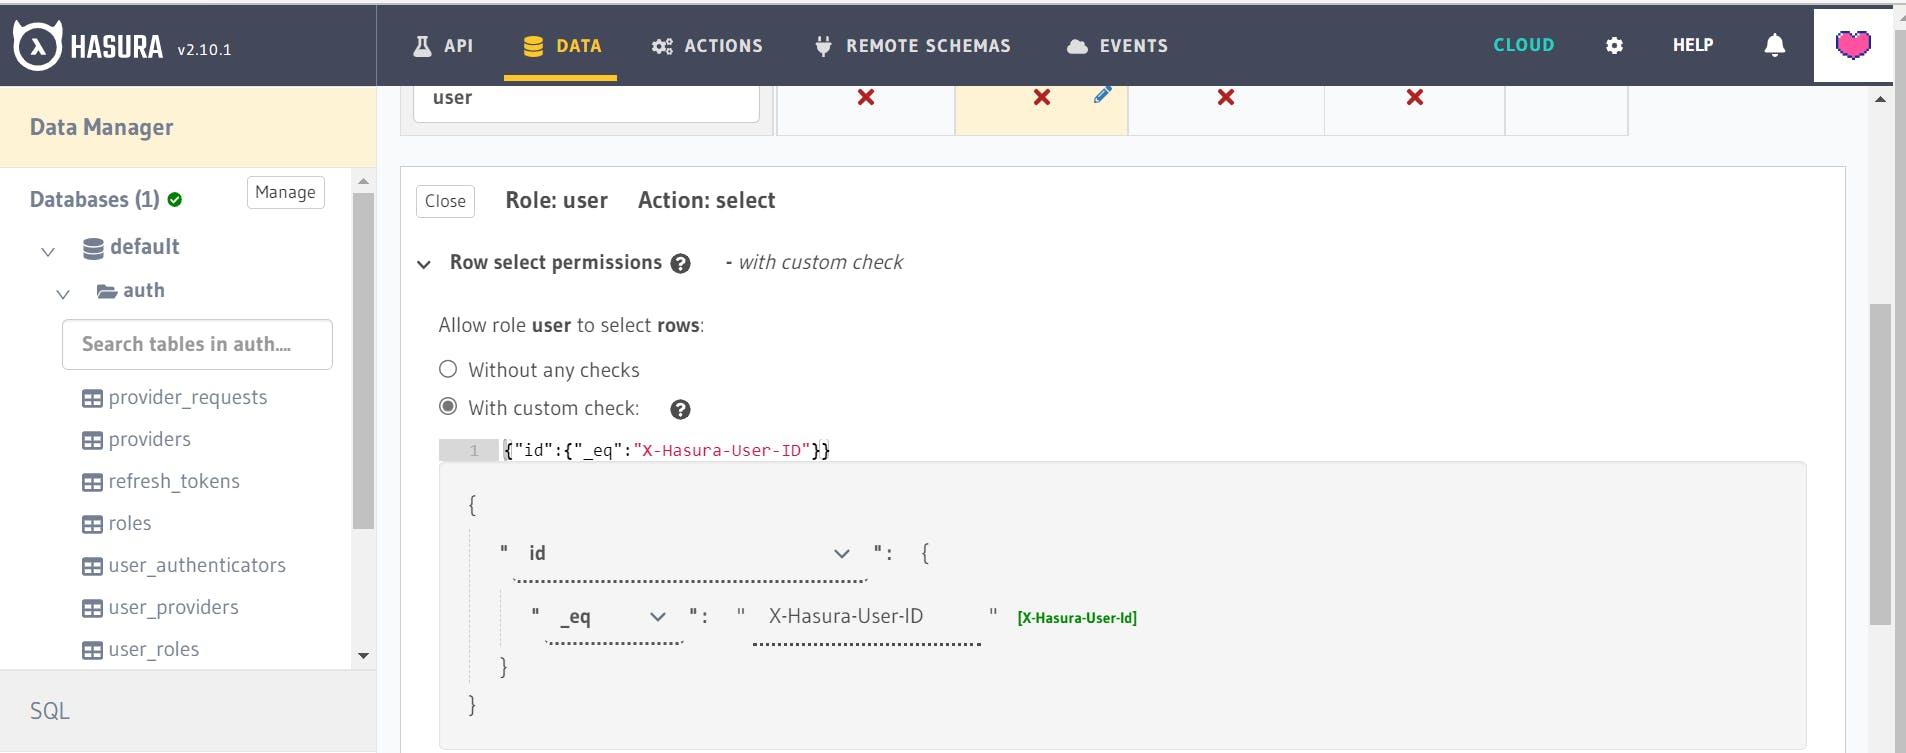The image size is (1906, 753).
Task: Click the user_roles table icon
Action: click(x=92, y=650)
